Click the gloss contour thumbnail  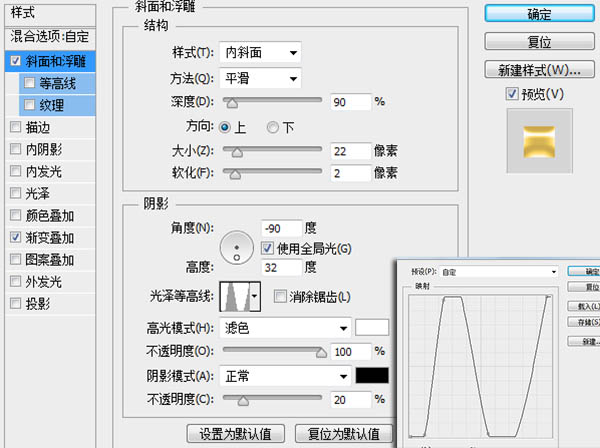[235, 296]
